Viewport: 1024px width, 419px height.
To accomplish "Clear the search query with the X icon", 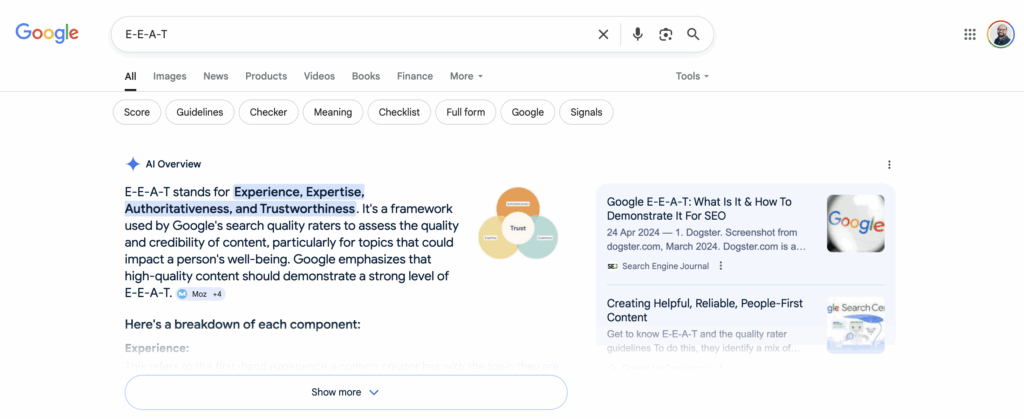I will [x=603, y=35].
